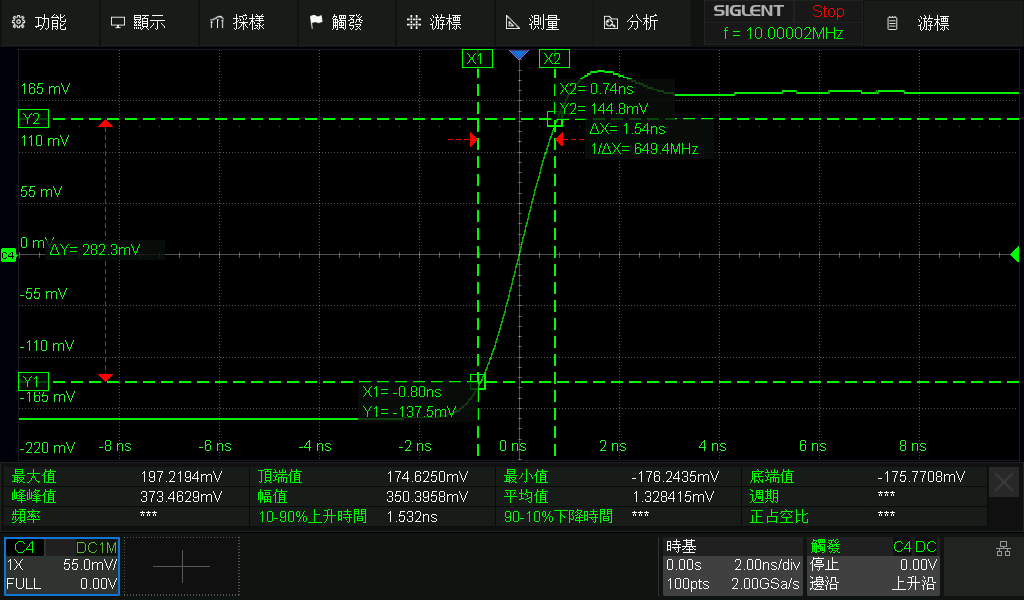Click the frequency counter f = 10.00002MHz
This screenshot has height=600, width=1024.
click(783, 33)
